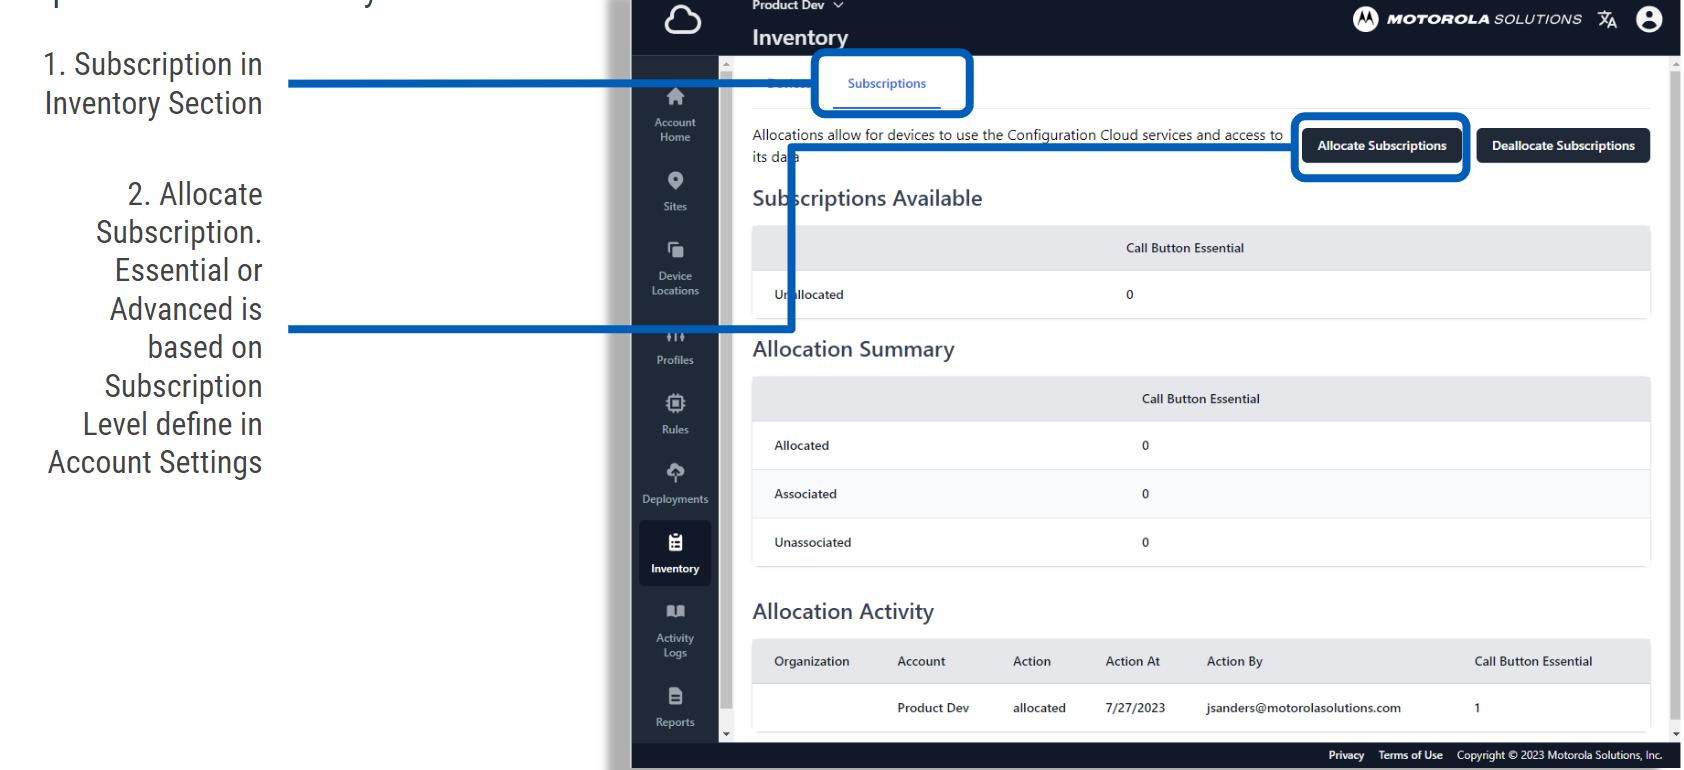The height and width of the screenshot is (770, 1684).
Task: Click the allocated action cell
Action: (x=1039, y=708)
